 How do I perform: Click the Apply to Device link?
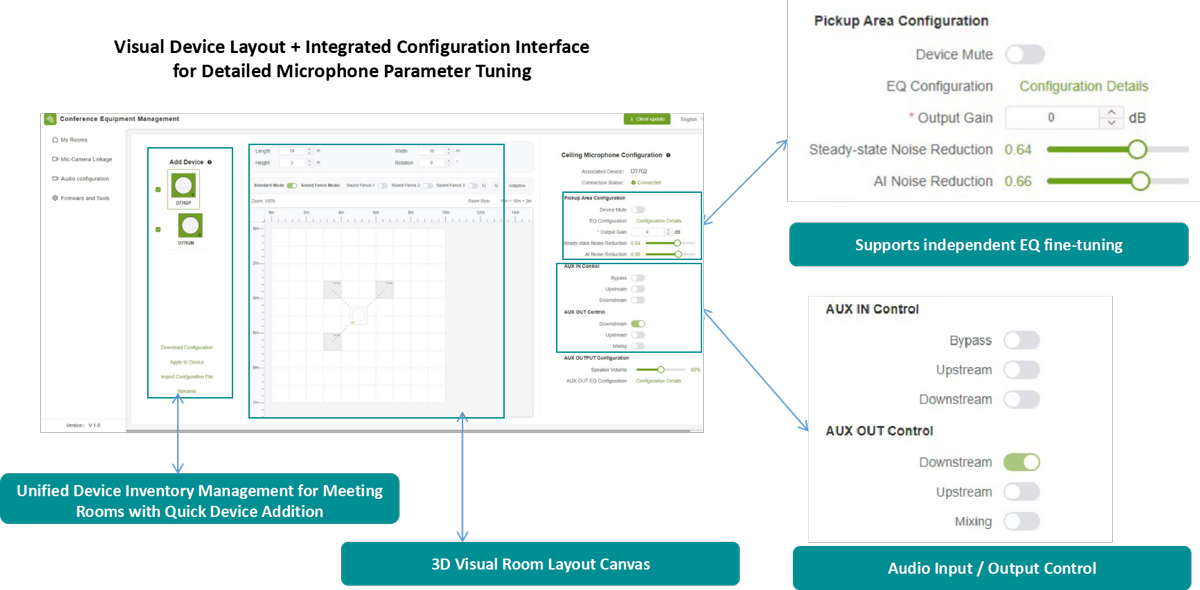[x=187, y=362]
